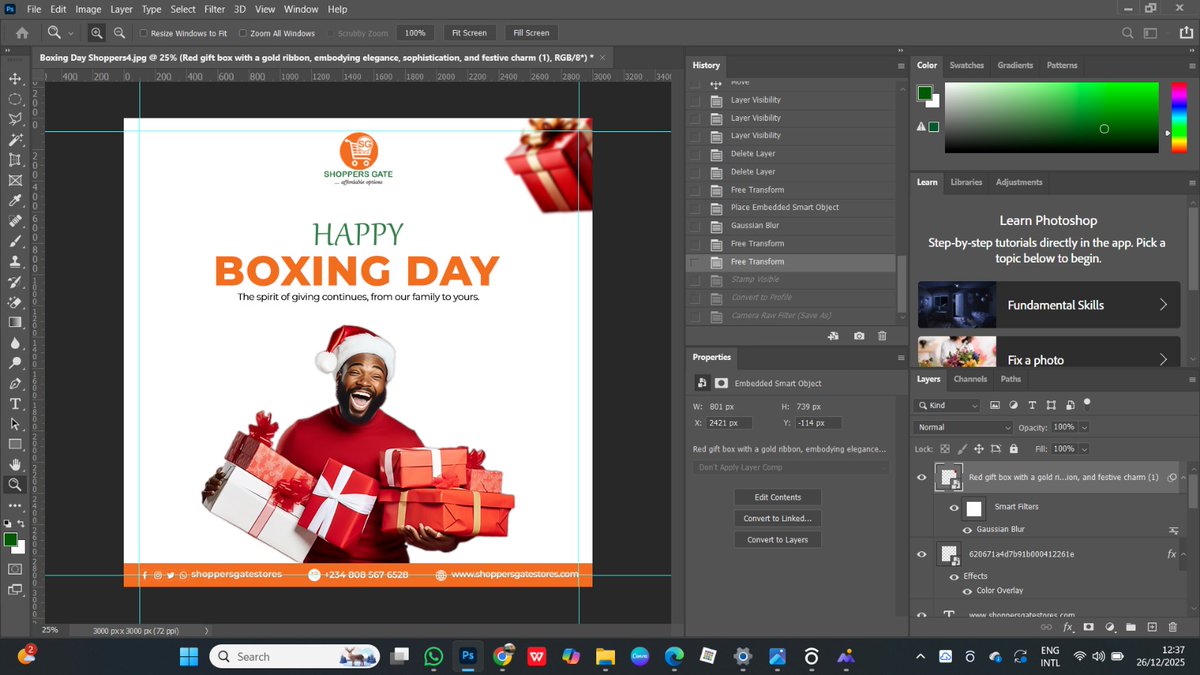Open the blend mode Normal dropdown
Viewport: 1200px width, 675px height.
coord(965,427)
